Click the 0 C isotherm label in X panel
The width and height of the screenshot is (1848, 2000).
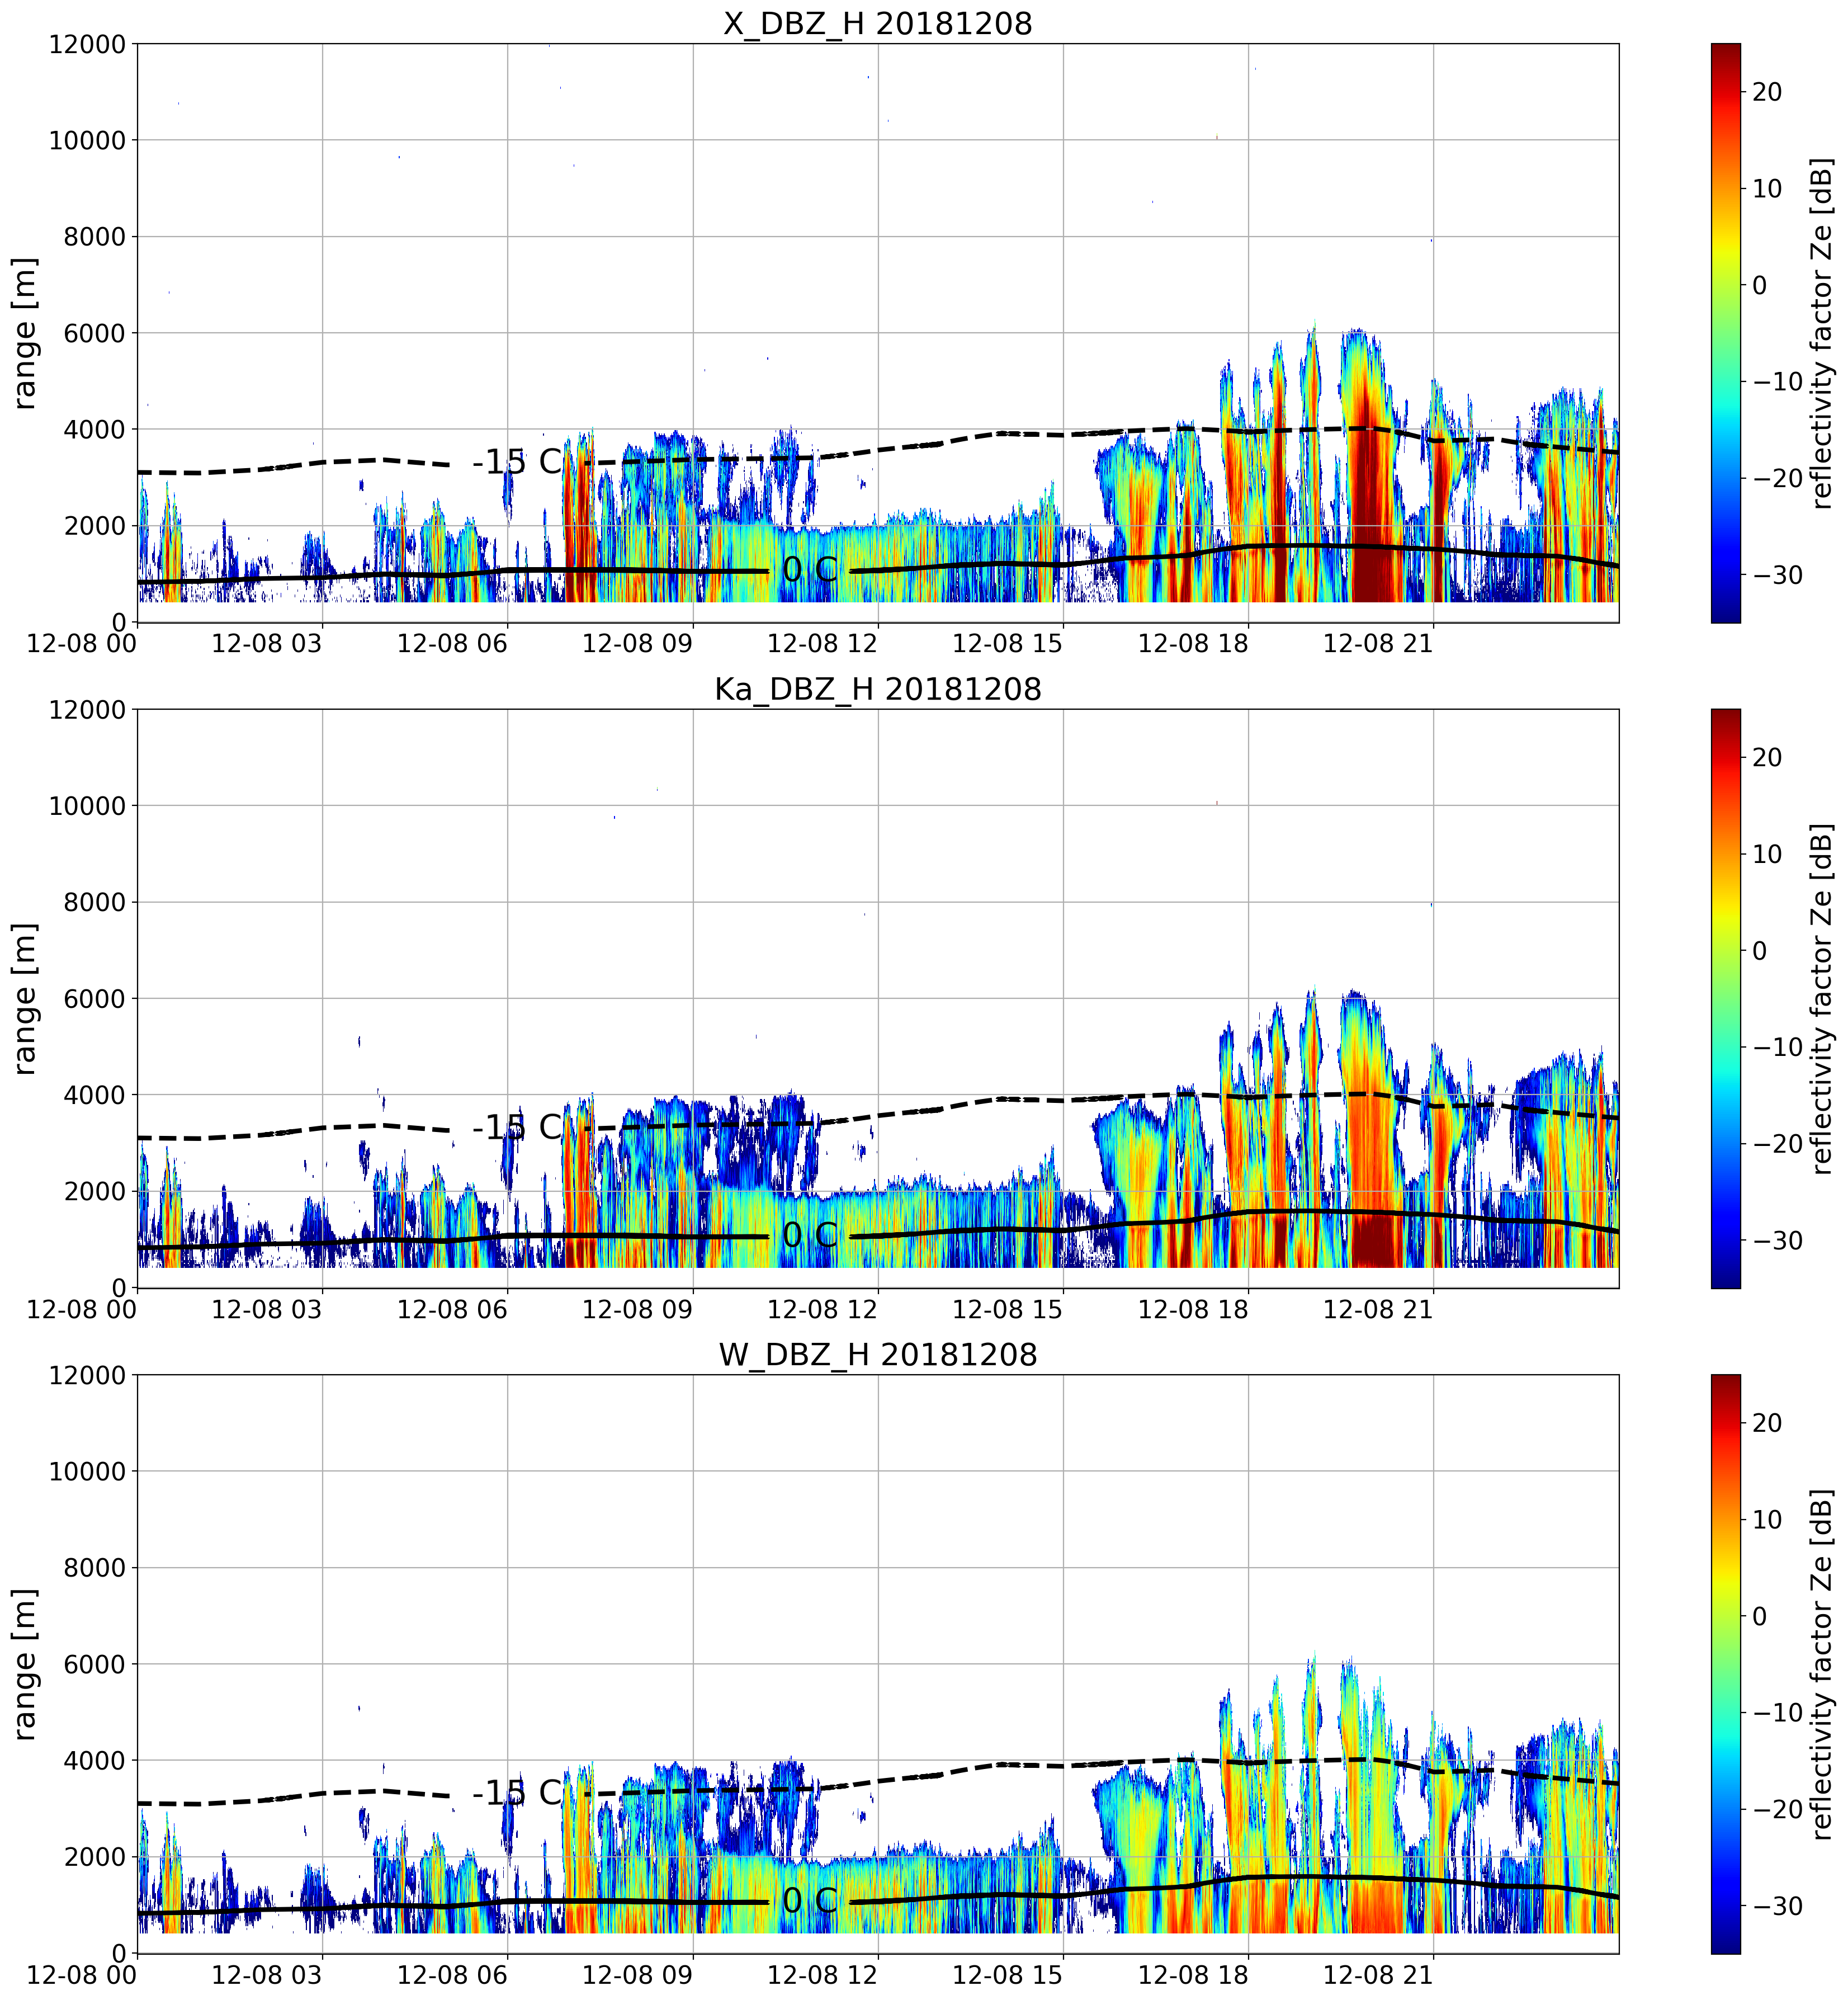pyautogui.click(x=809, y=570)
